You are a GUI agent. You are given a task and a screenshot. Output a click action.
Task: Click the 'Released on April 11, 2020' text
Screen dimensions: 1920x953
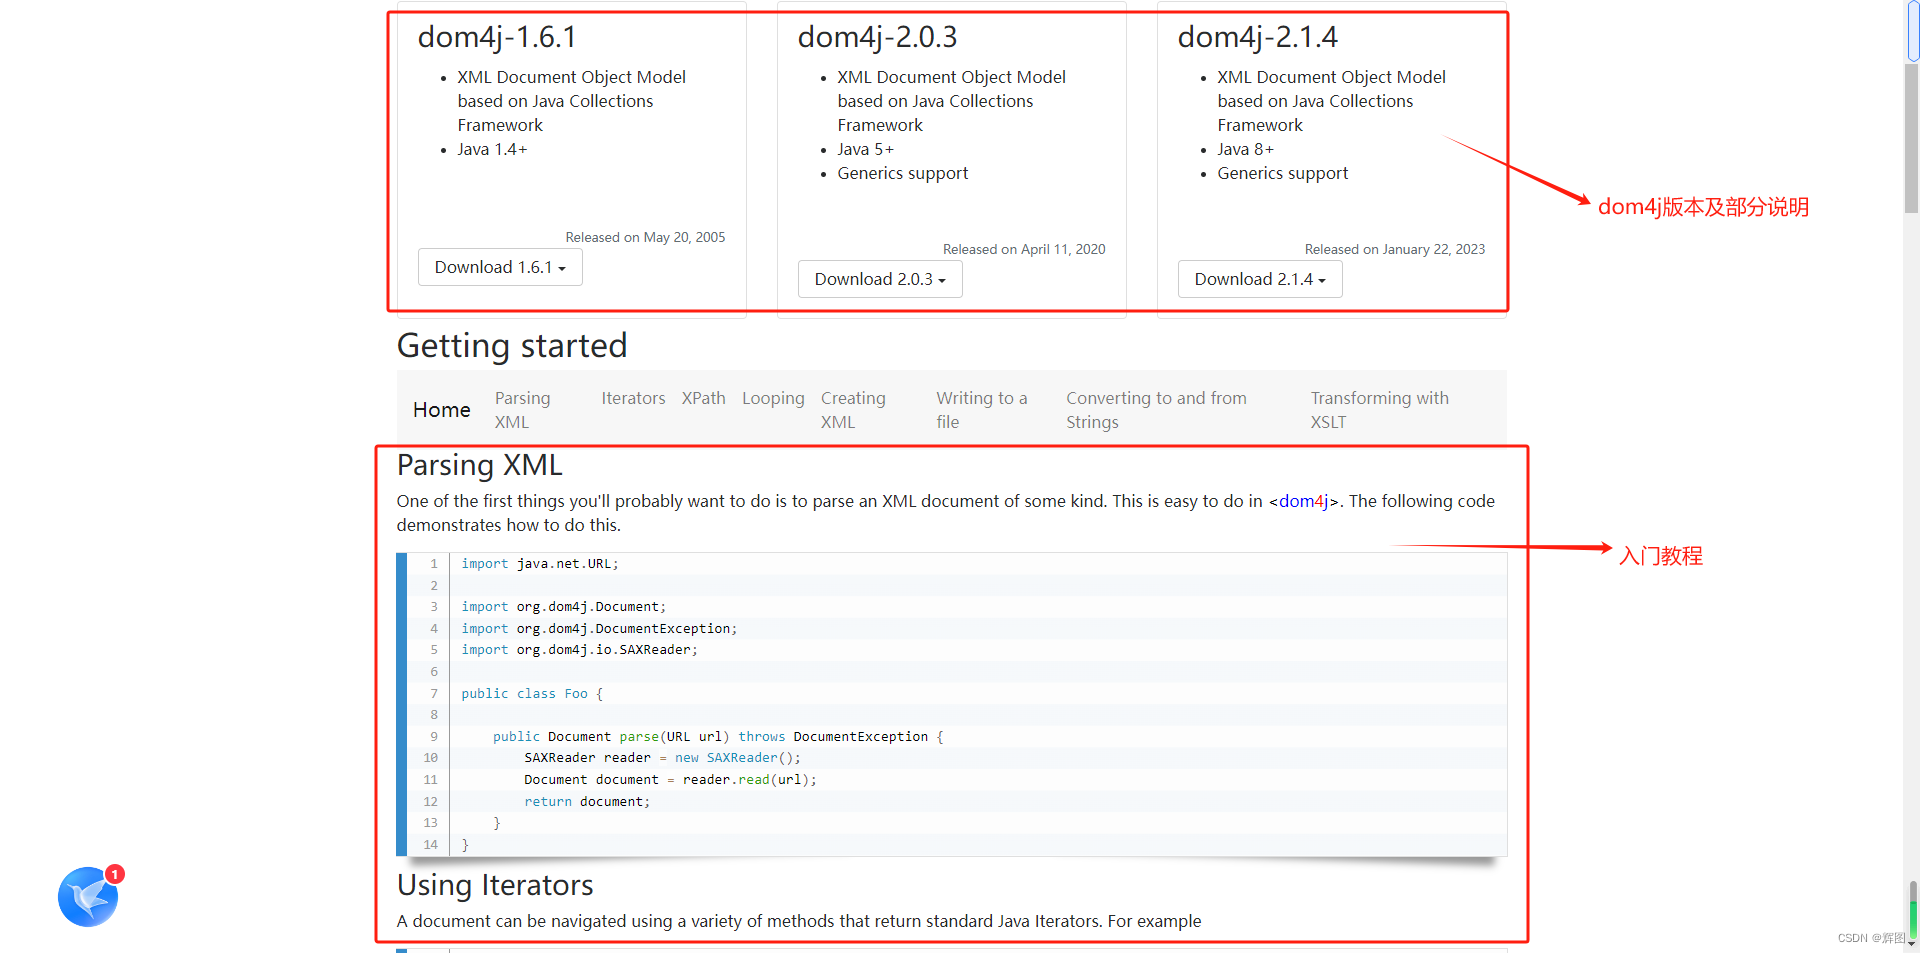click(x=1024, y=249)
